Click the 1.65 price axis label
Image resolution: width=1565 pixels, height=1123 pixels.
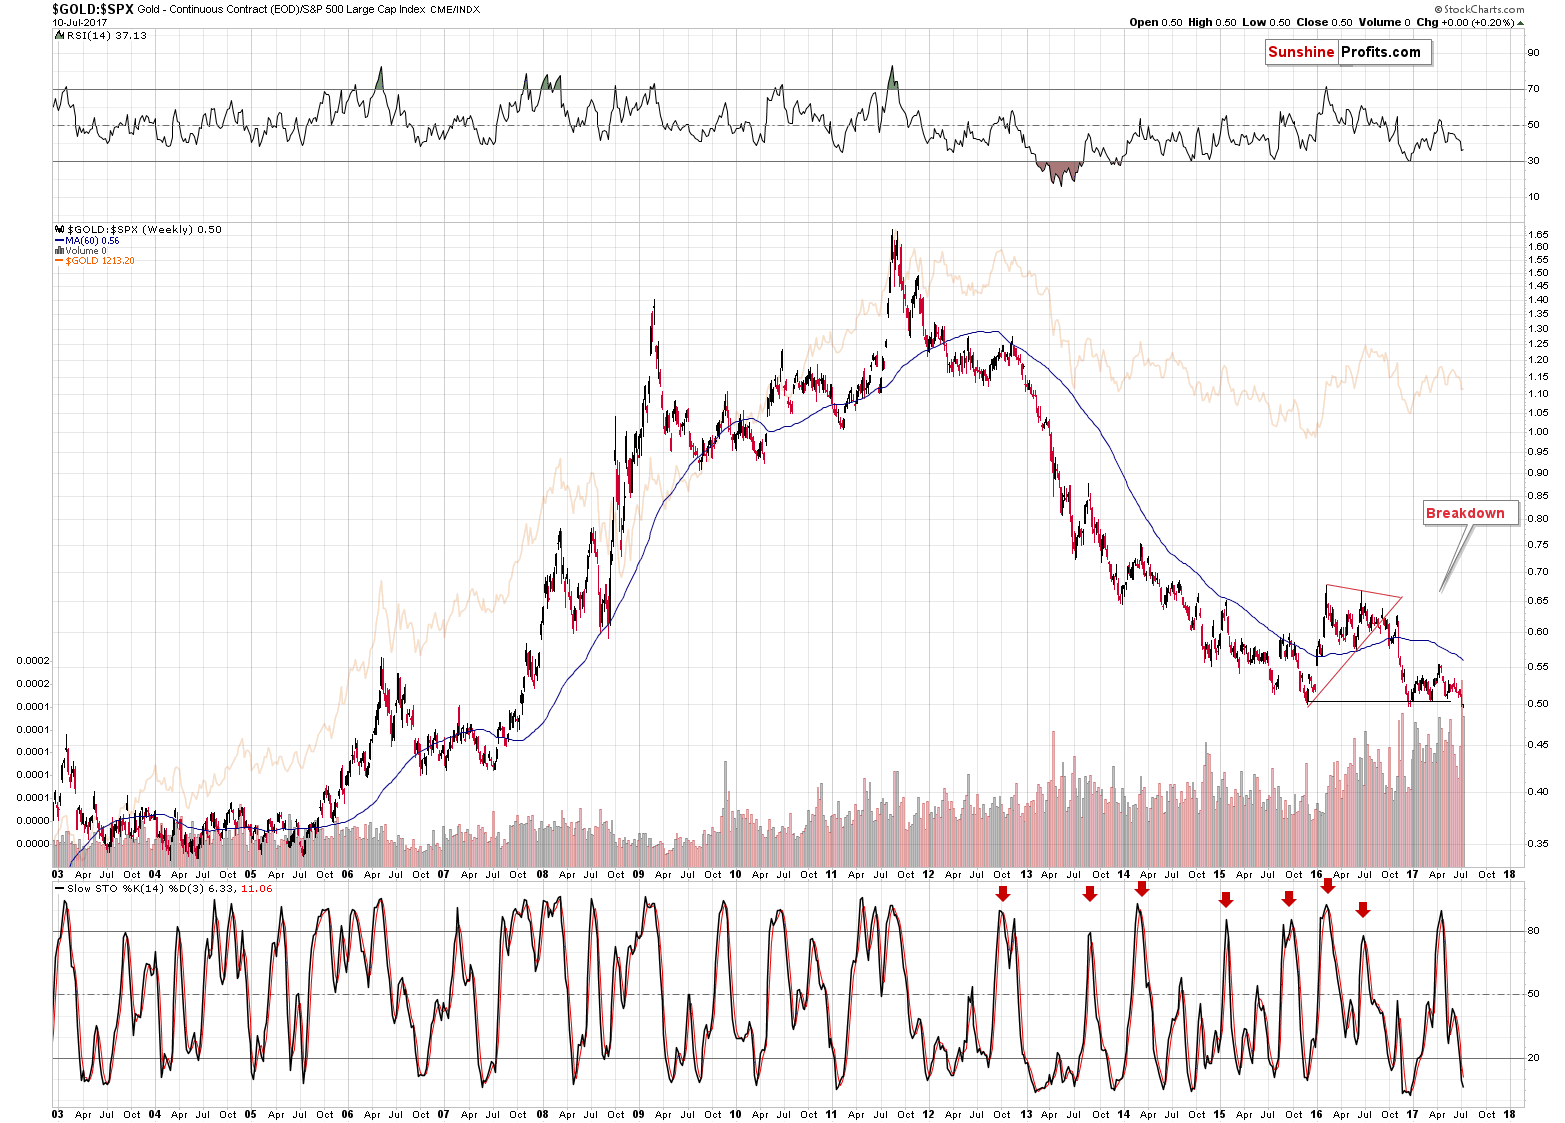1538,234
